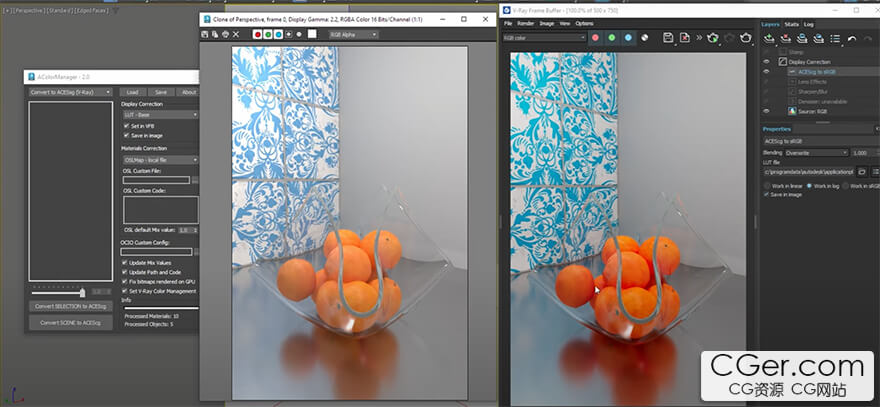Start interactive rendering teapot icon
Viewport: 880px width, 407px height.
click(x=713, y=38)
